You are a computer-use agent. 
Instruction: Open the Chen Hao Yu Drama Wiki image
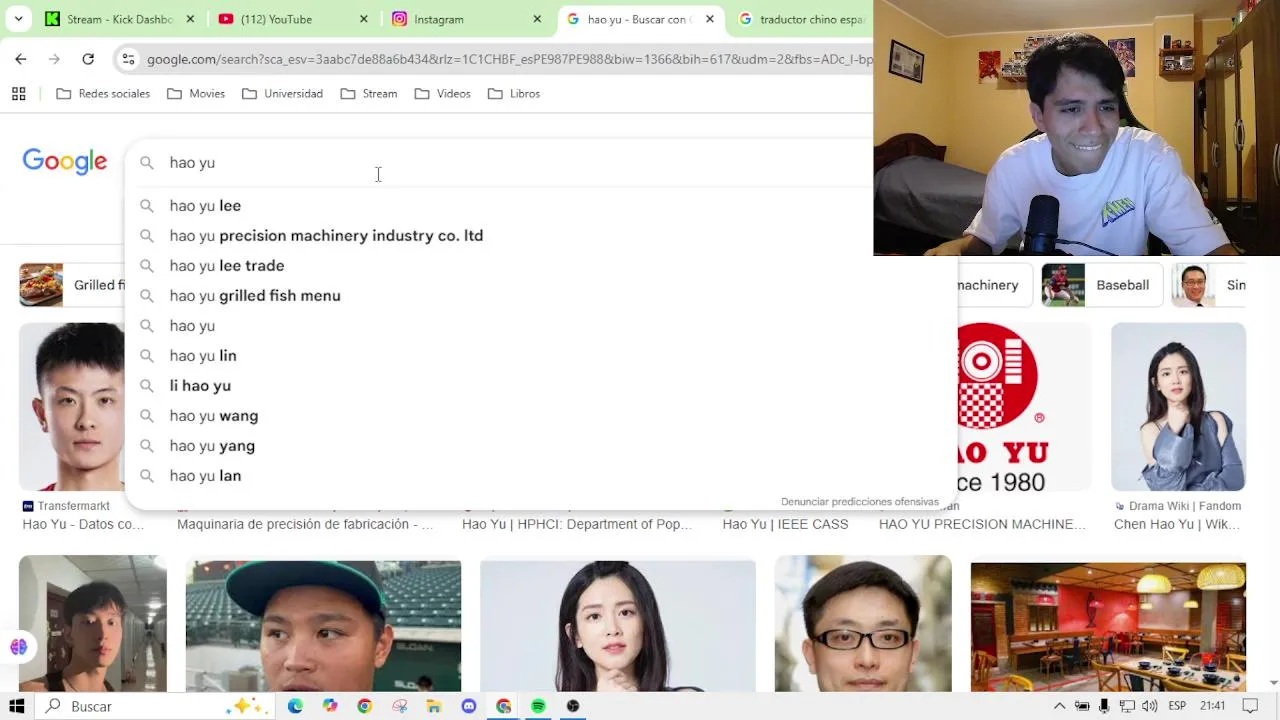tap(1178, 407)
